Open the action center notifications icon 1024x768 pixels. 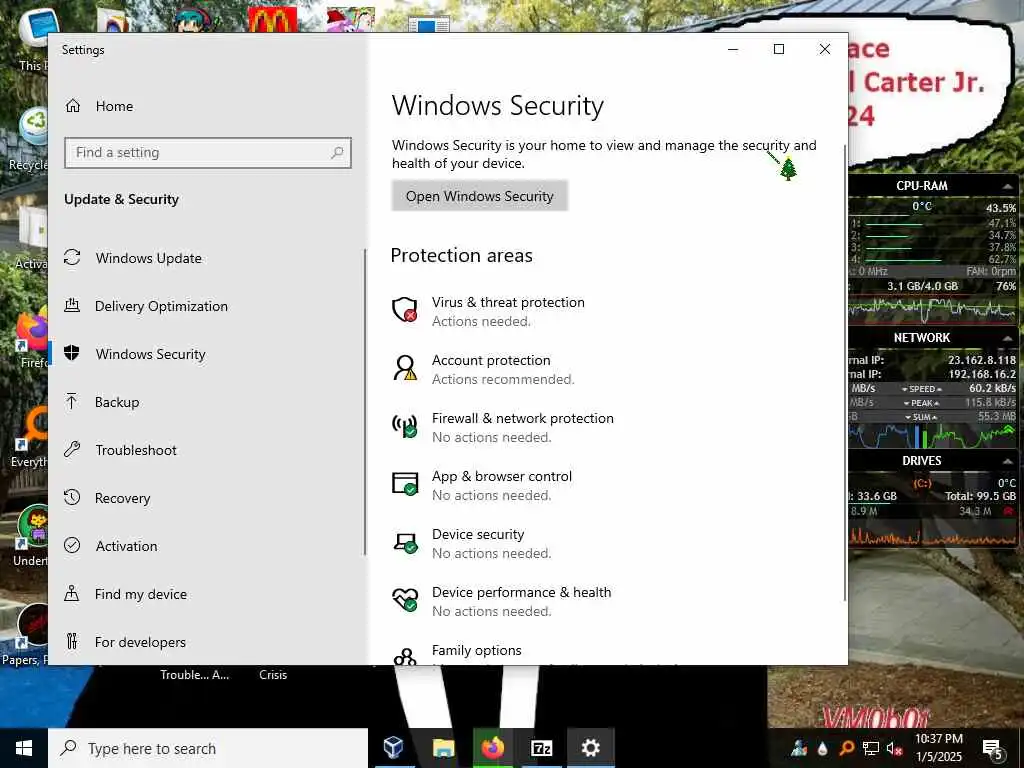point(993,749)
